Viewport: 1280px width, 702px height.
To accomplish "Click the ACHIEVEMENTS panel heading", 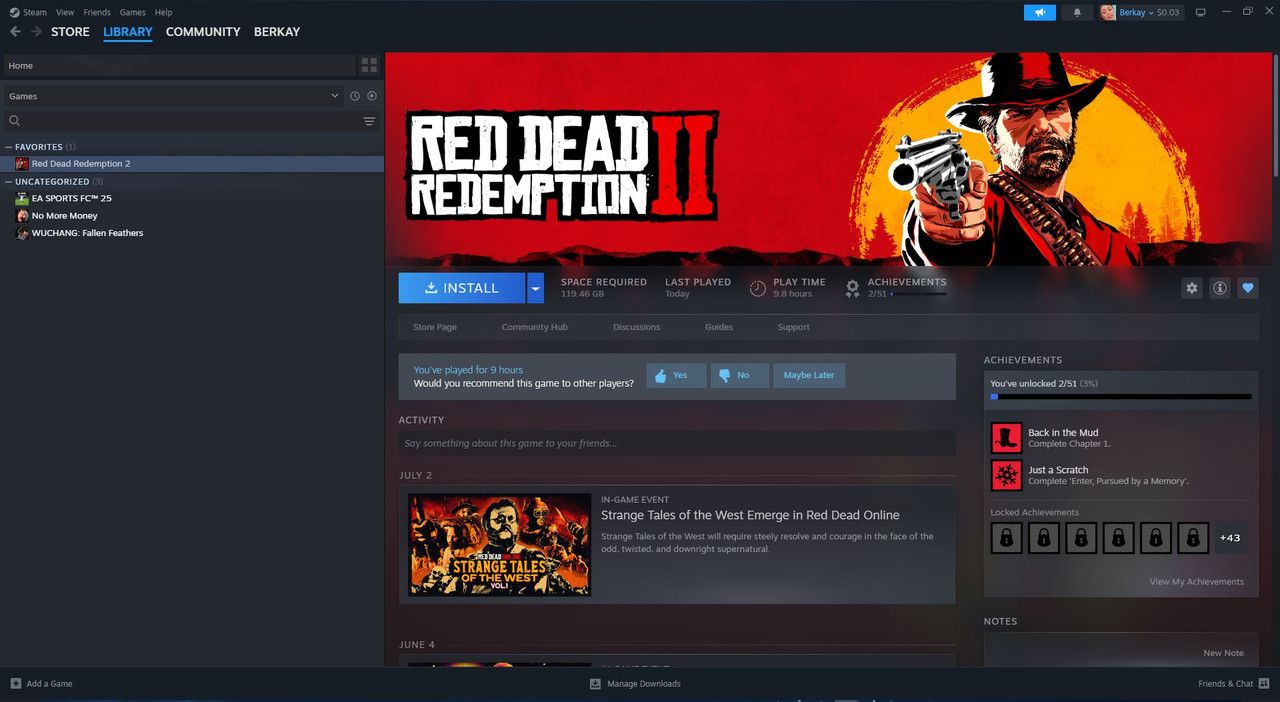I will pyautogui.click(x=1023, y=360).
